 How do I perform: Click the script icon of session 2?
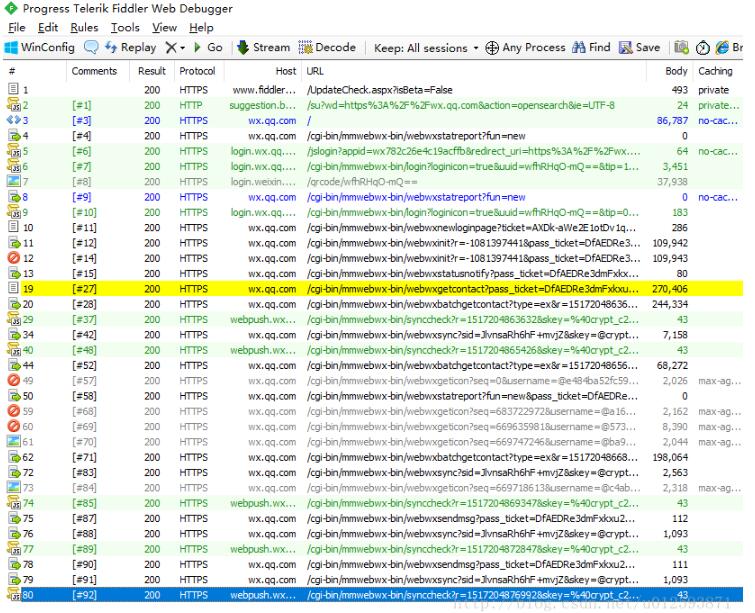[x=13, y=104]
